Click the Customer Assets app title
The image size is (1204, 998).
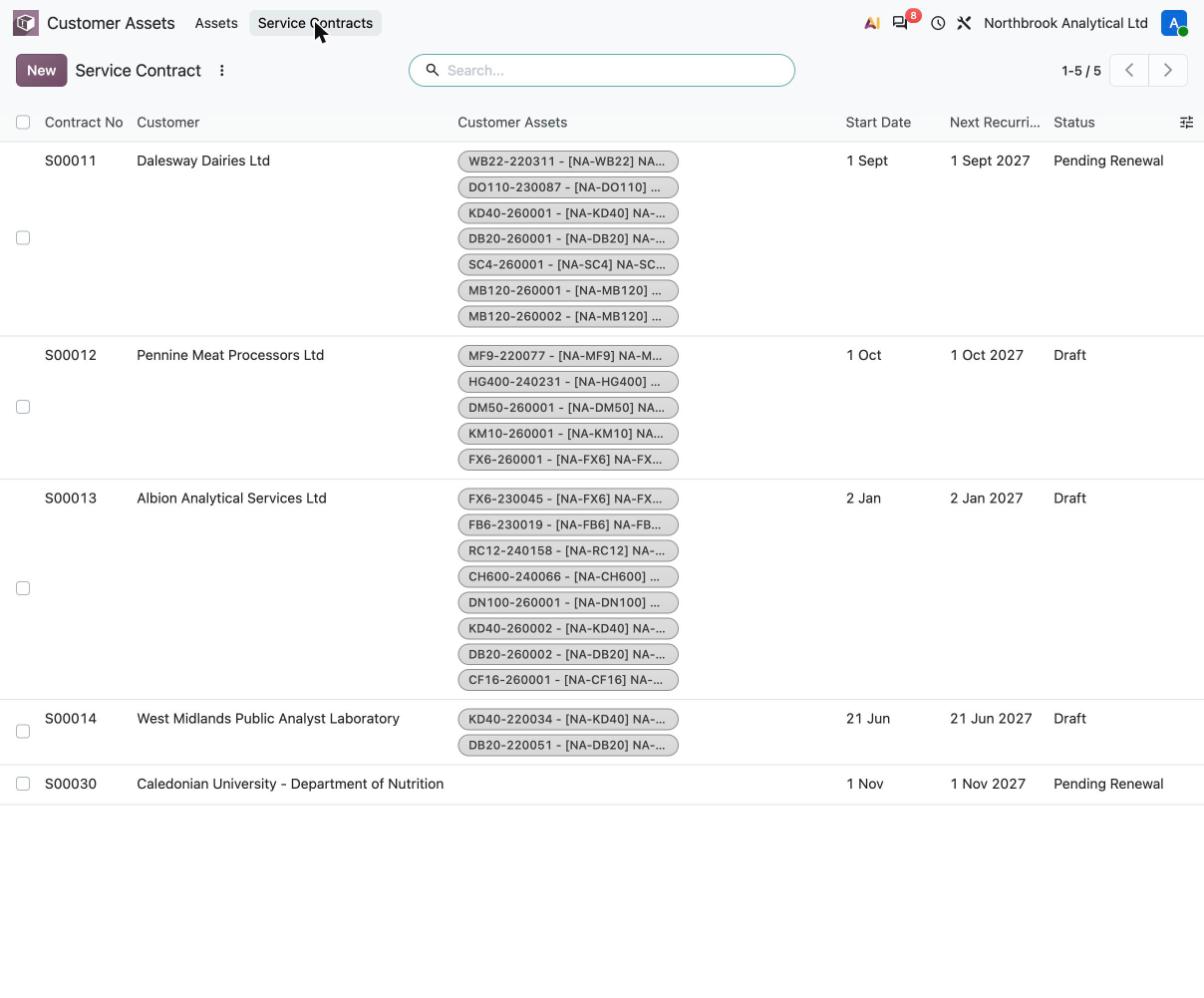tap(111, 23)
